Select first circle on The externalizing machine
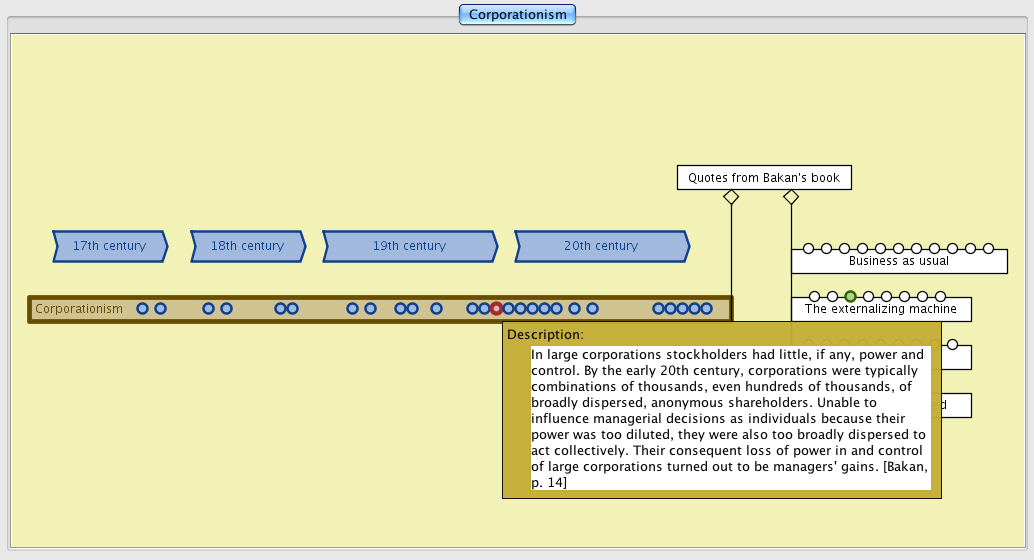Viewport: 1034px width, 560px height. coord(814,296)
